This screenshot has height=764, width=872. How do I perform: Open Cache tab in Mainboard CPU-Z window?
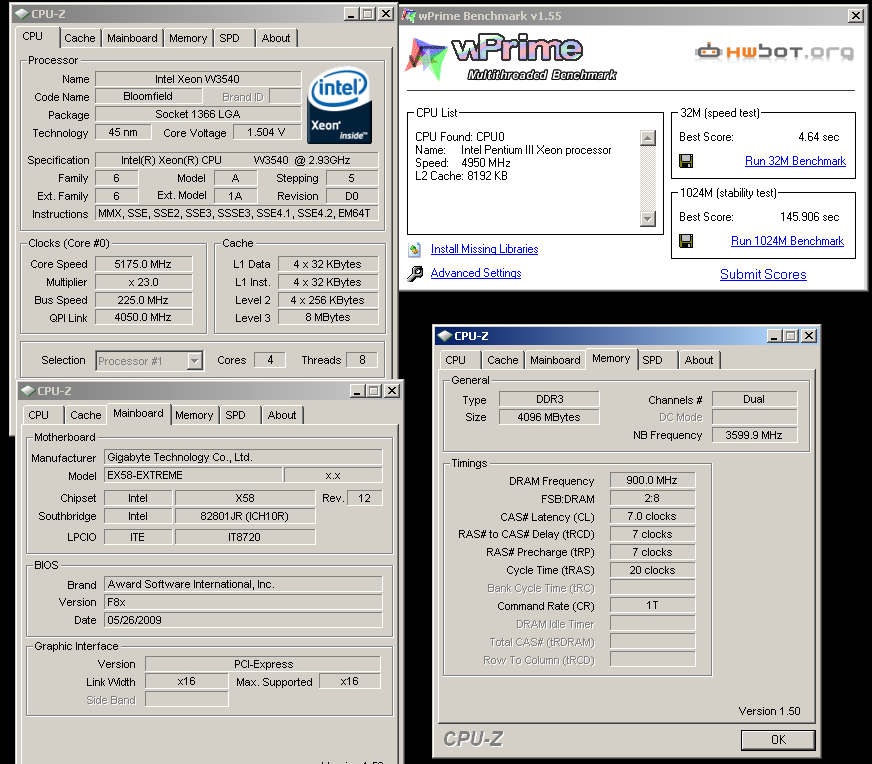(x=86, y=415)
